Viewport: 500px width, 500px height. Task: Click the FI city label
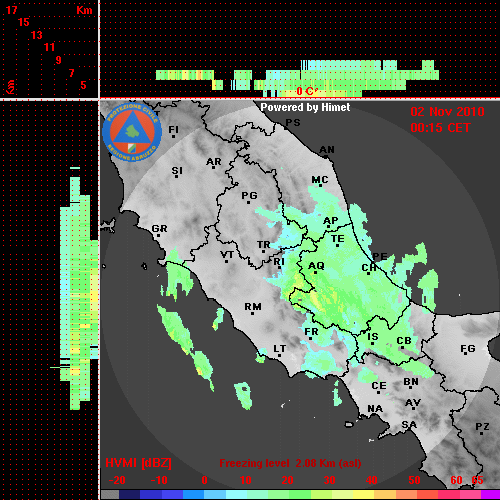(x=173, y=129)
